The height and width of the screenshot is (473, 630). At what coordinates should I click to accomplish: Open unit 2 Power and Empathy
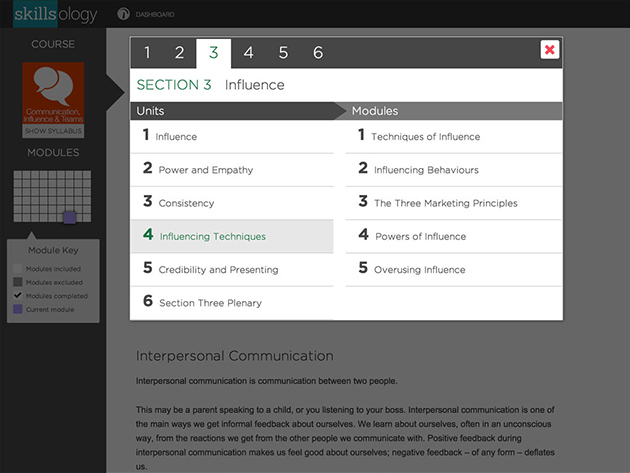pos(205,170)
